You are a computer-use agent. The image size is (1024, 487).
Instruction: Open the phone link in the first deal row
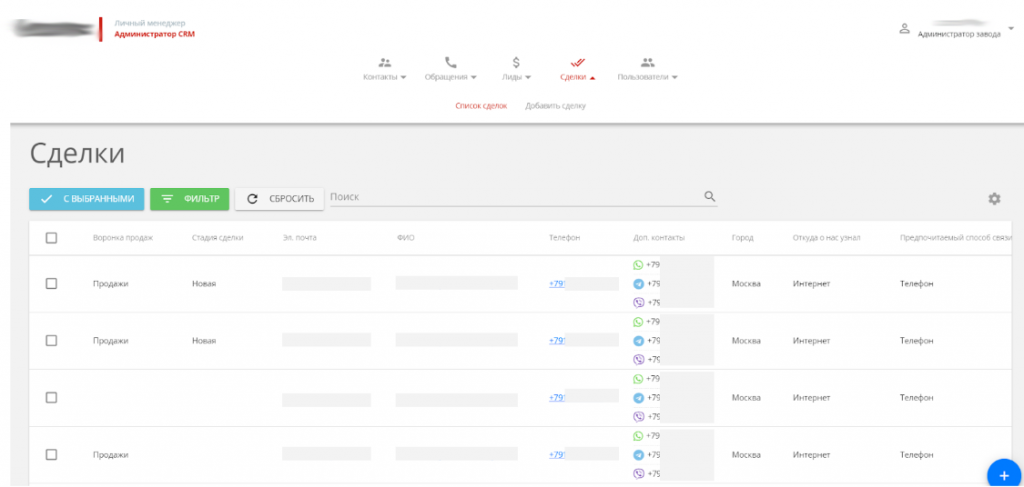(x=557, y=284)
